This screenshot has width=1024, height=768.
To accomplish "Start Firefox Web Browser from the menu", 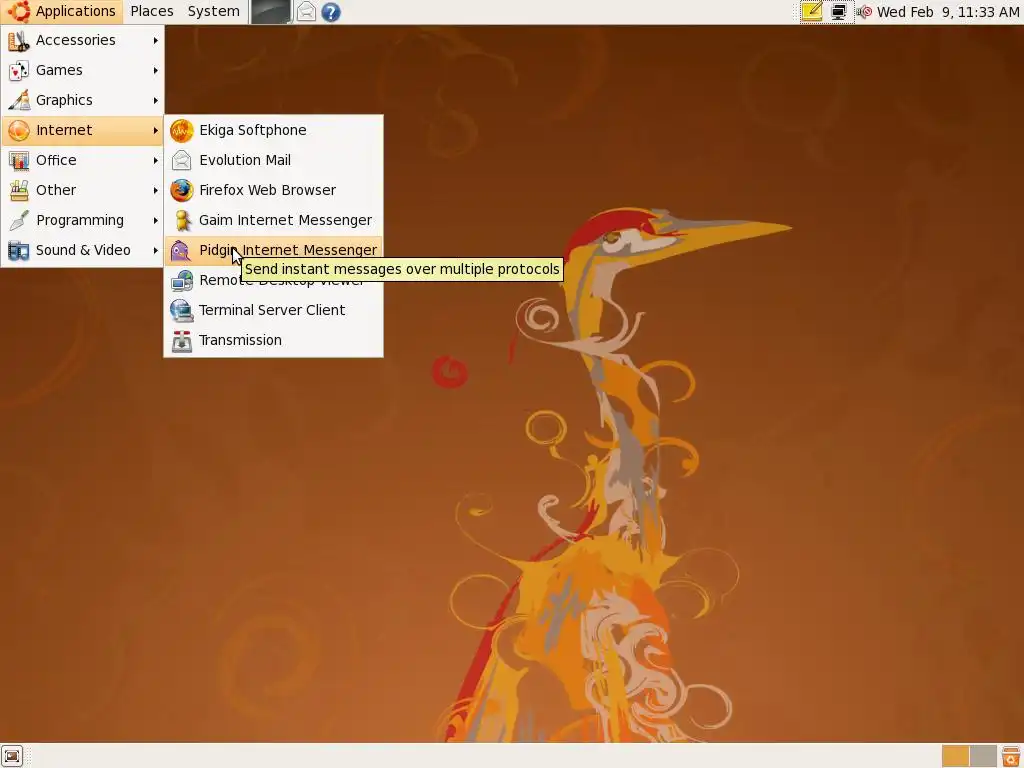I will pyautogui.click(x=273, y=190).
